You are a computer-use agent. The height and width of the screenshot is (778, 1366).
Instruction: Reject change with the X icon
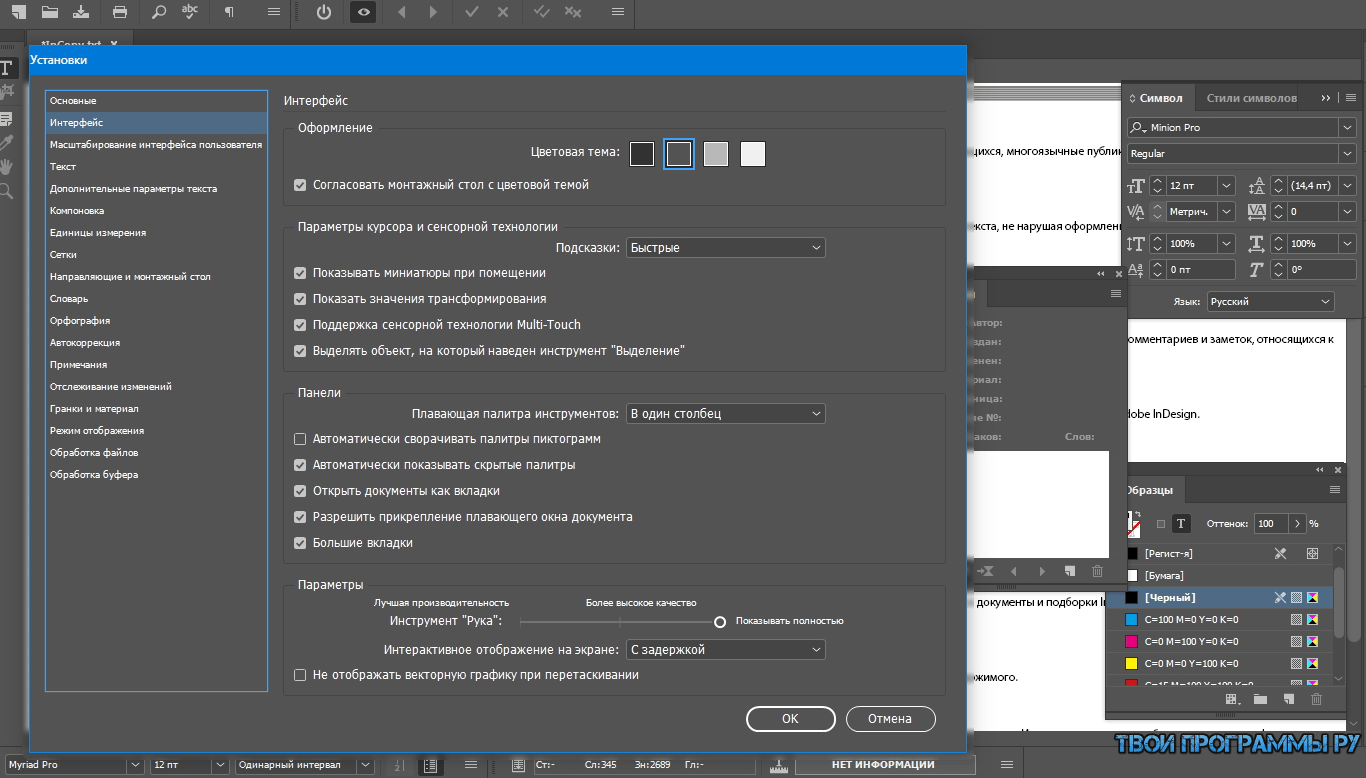(503, 12)
